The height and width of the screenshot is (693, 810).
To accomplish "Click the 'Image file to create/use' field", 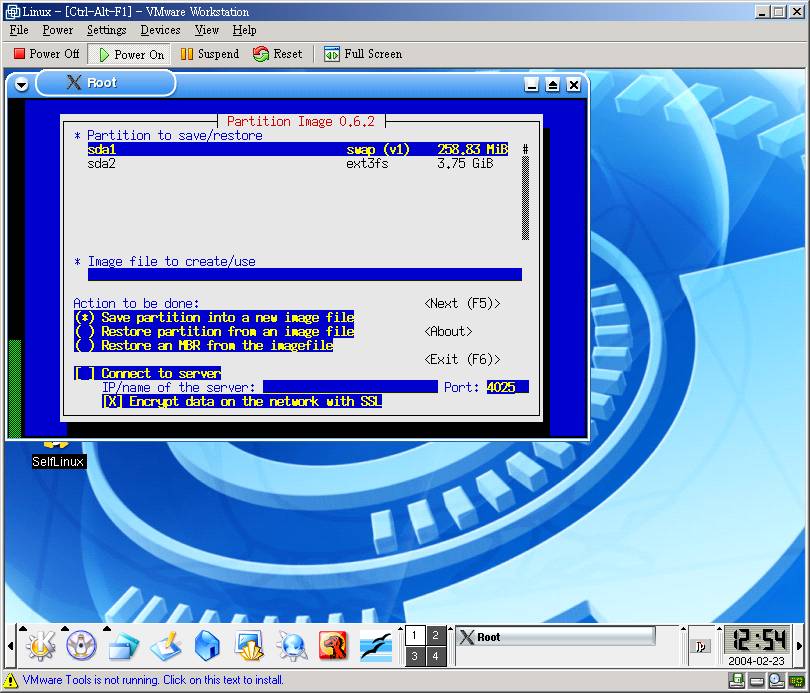I will [x=305, y=274].
